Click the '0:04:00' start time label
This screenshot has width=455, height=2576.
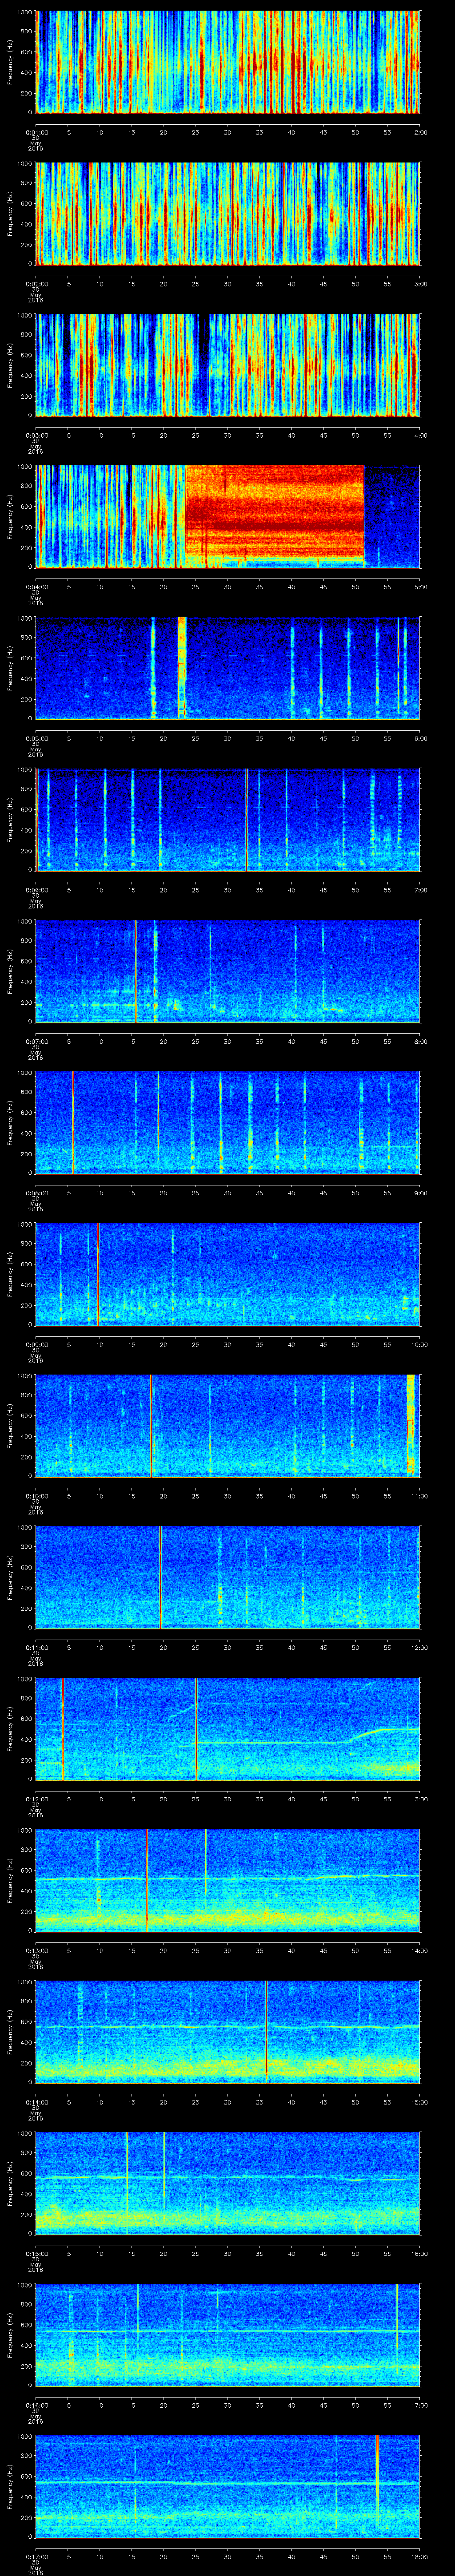pos(36,587)
